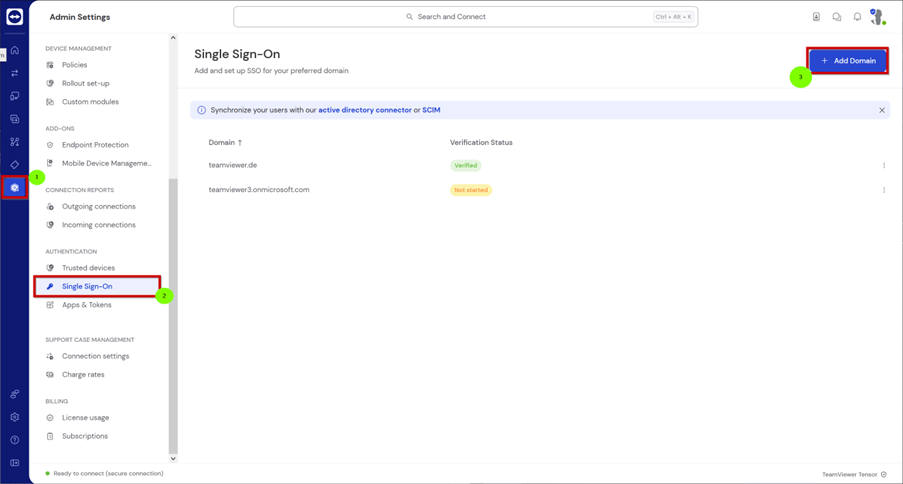Dismiss the synchronize users info banner
Image resolution: width=903 pixels, height=484 pixels.
882,110
